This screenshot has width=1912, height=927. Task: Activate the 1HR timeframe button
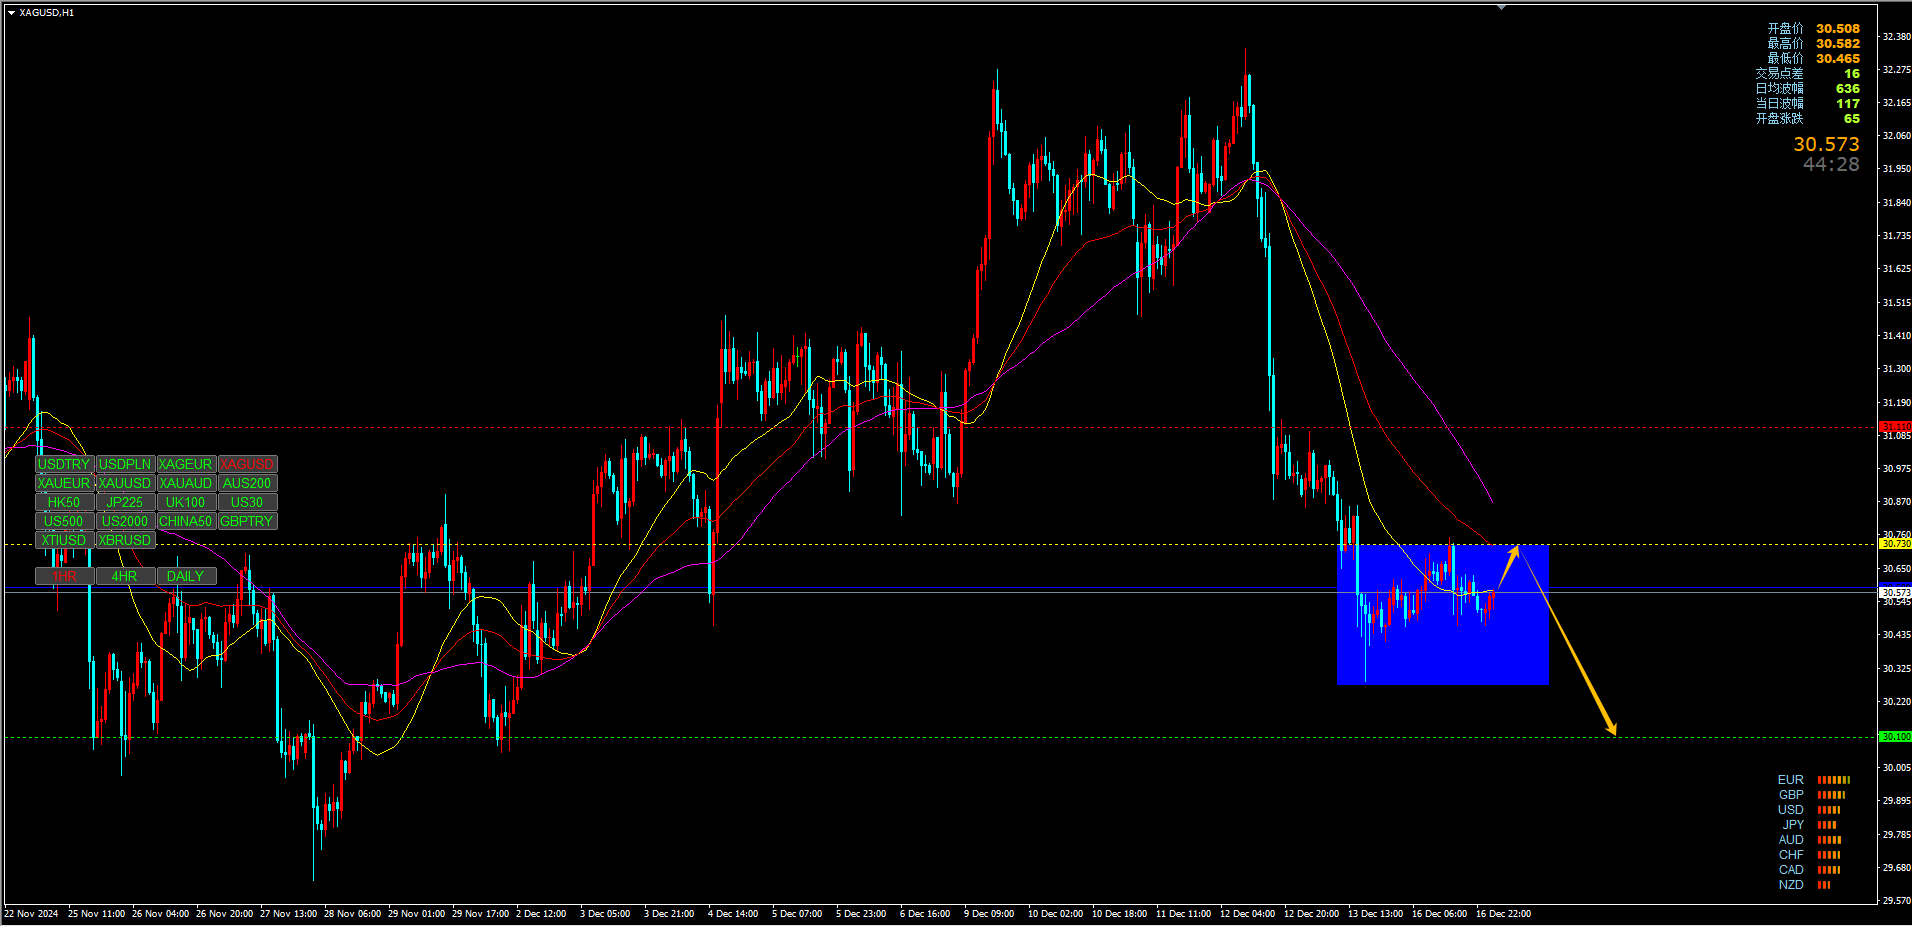pyautogui.click(x=65, y=576)
